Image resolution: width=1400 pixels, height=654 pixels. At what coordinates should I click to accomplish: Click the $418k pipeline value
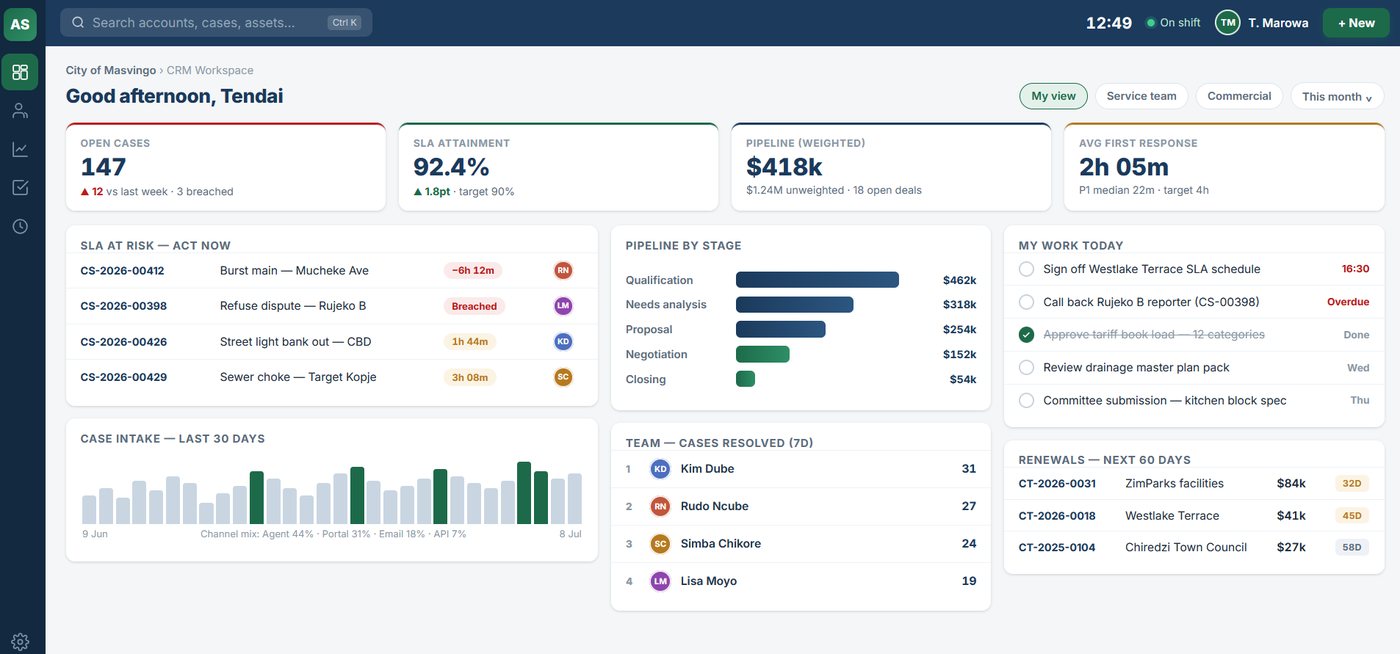pyautogui.click(x=784, y=167)
